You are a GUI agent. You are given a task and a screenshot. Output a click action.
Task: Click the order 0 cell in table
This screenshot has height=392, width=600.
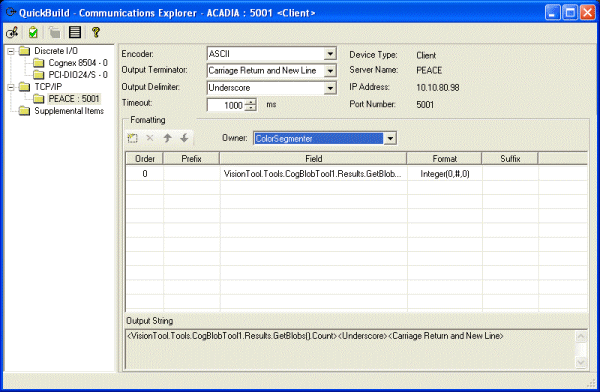[145, 174]
